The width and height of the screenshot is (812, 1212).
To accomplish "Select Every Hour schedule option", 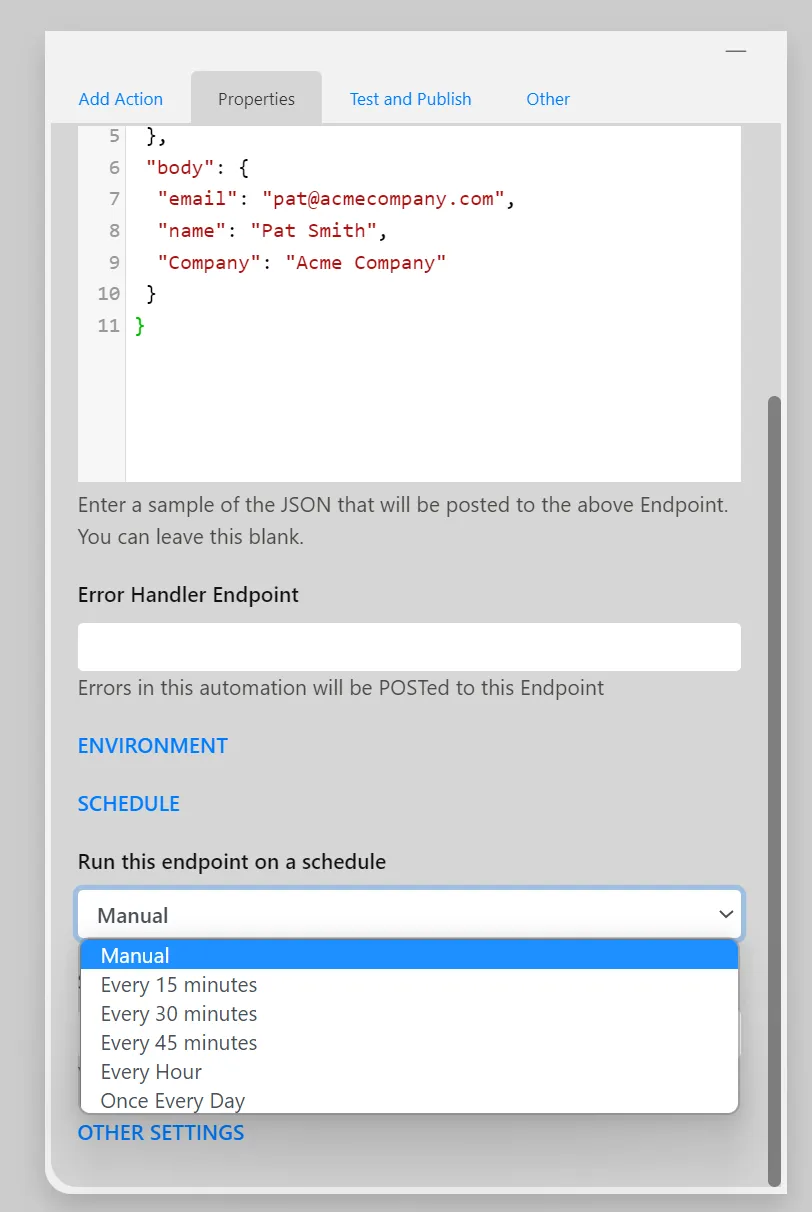I will tap(409, 1072).
